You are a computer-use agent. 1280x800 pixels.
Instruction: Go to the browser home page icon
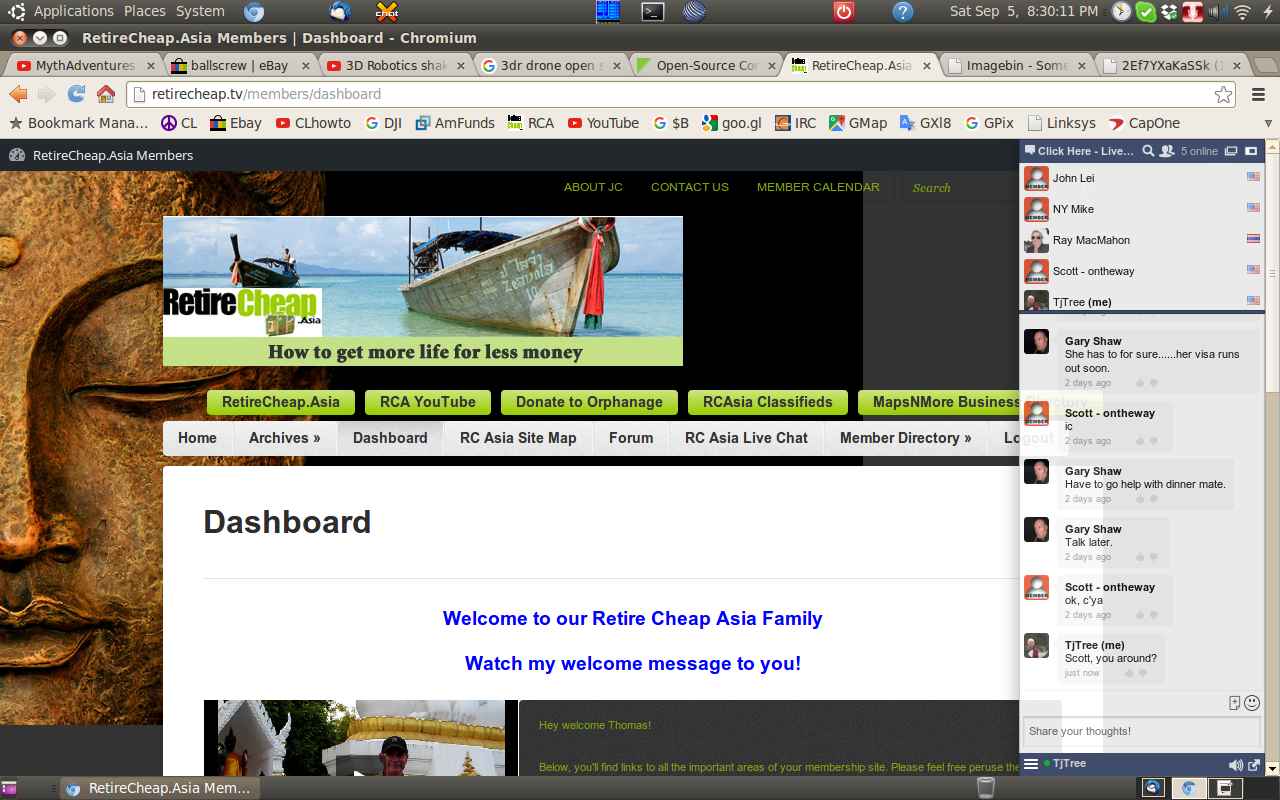105,94
